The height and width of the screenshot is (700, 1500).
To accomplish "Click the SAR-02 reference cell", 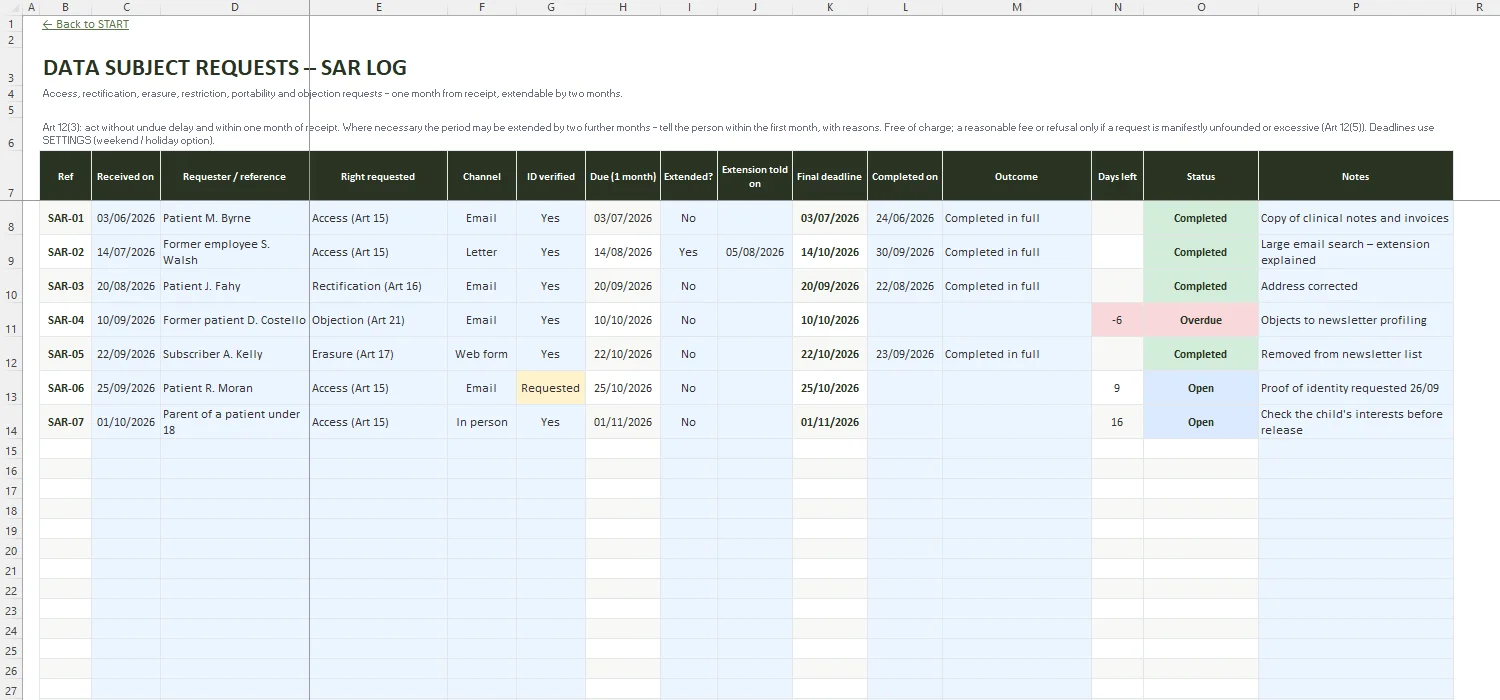I will (66, 252).
